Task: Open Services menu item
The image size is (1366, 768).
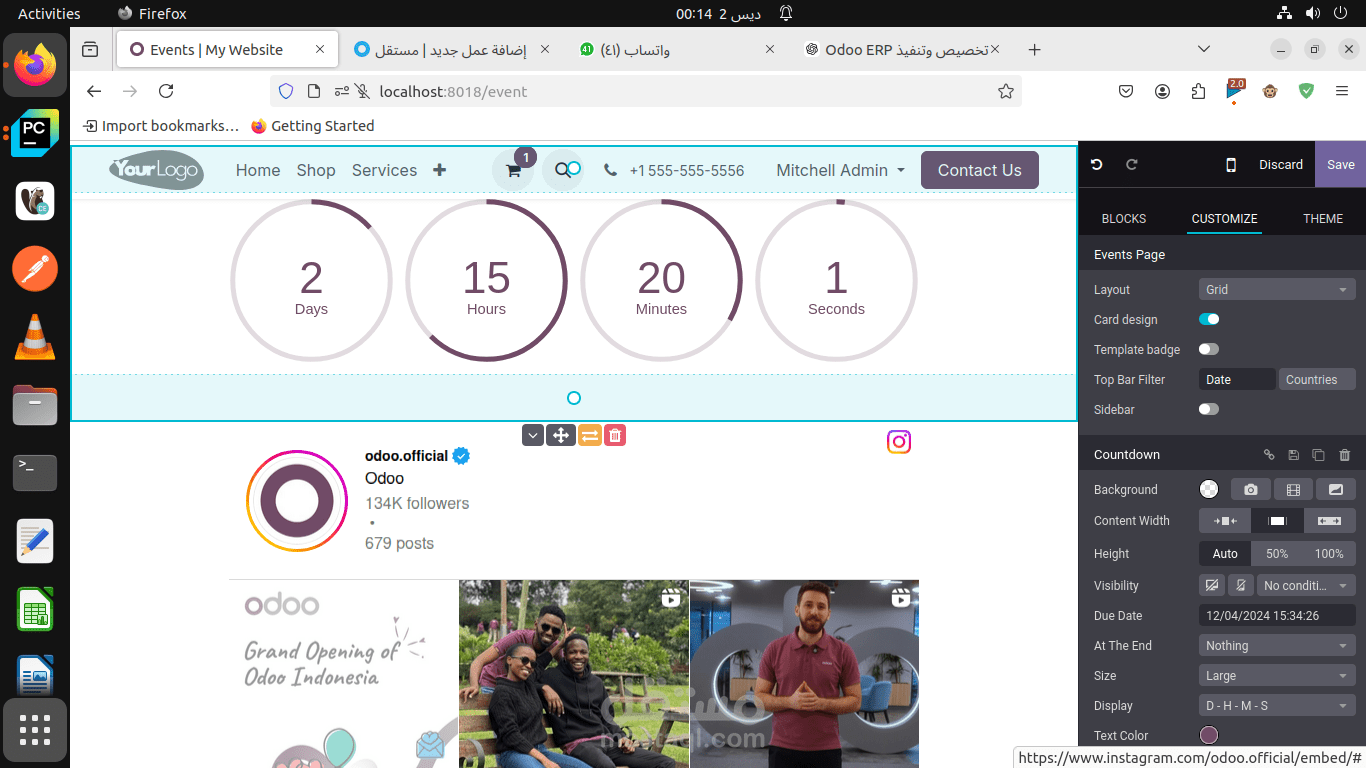Action: [384, 170]
